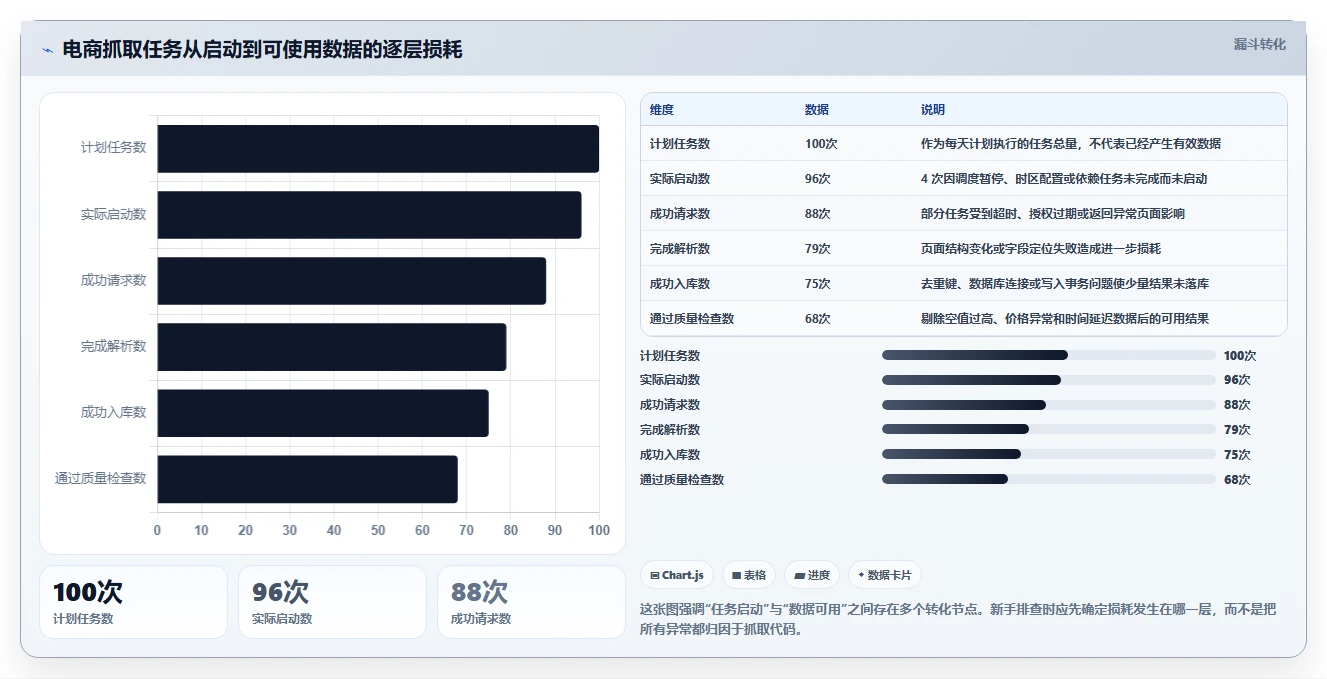Click the Chart.js tag icon
This screenshot has height=679, width=1327.
(655, 575)
